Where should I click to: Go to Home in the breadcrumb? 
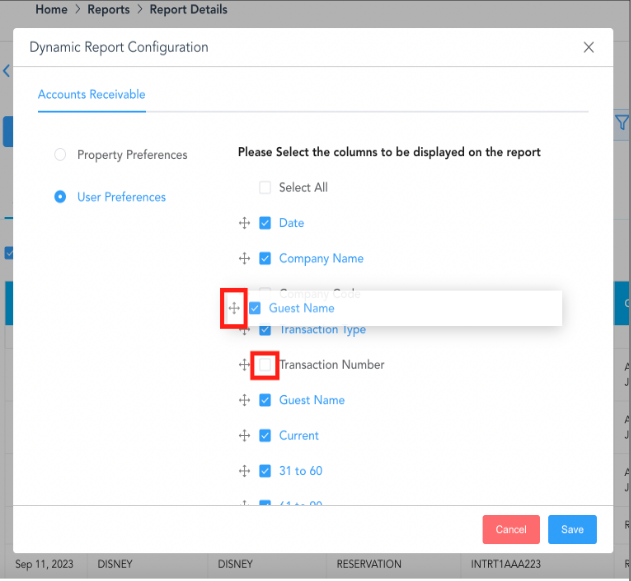pos(51,9)
